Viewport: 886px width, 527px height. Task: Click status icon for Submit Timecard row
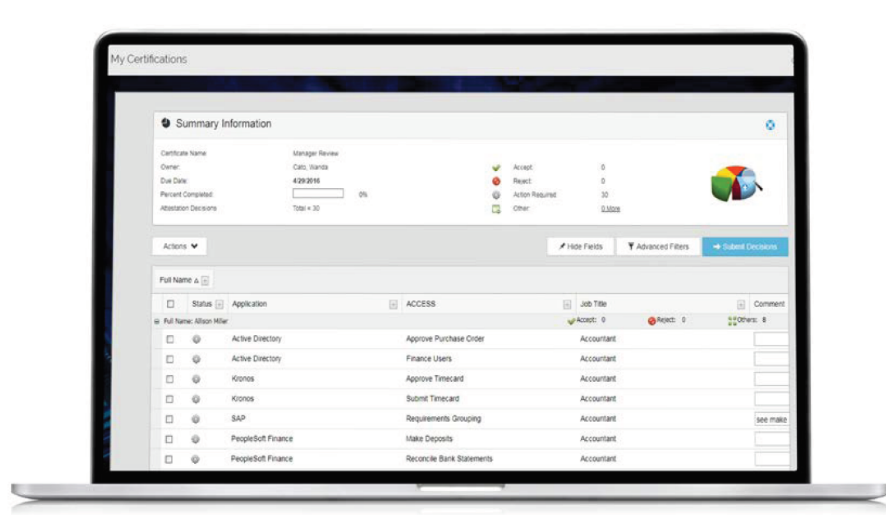tap(196, 399)
